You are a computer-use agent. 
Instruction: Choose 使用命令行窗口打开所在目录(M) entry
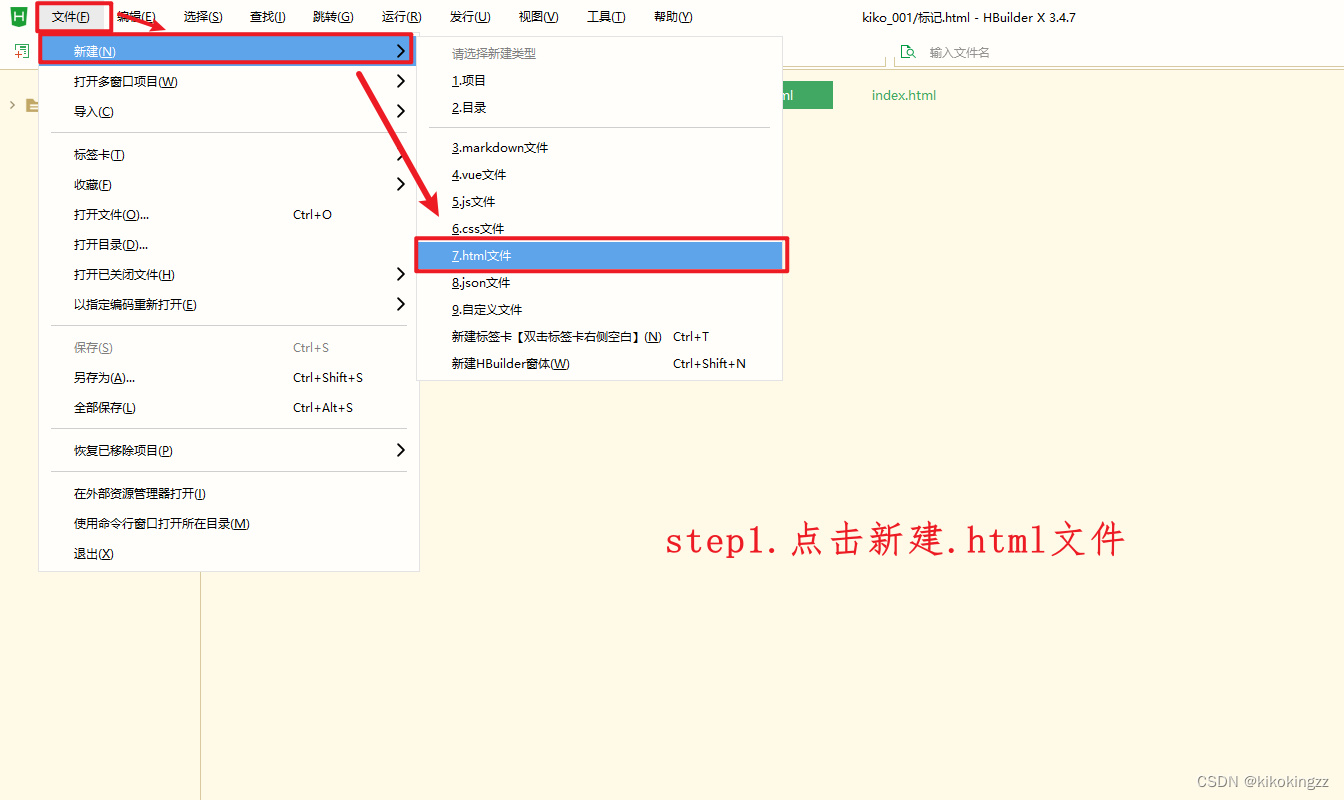pos(228,523)
